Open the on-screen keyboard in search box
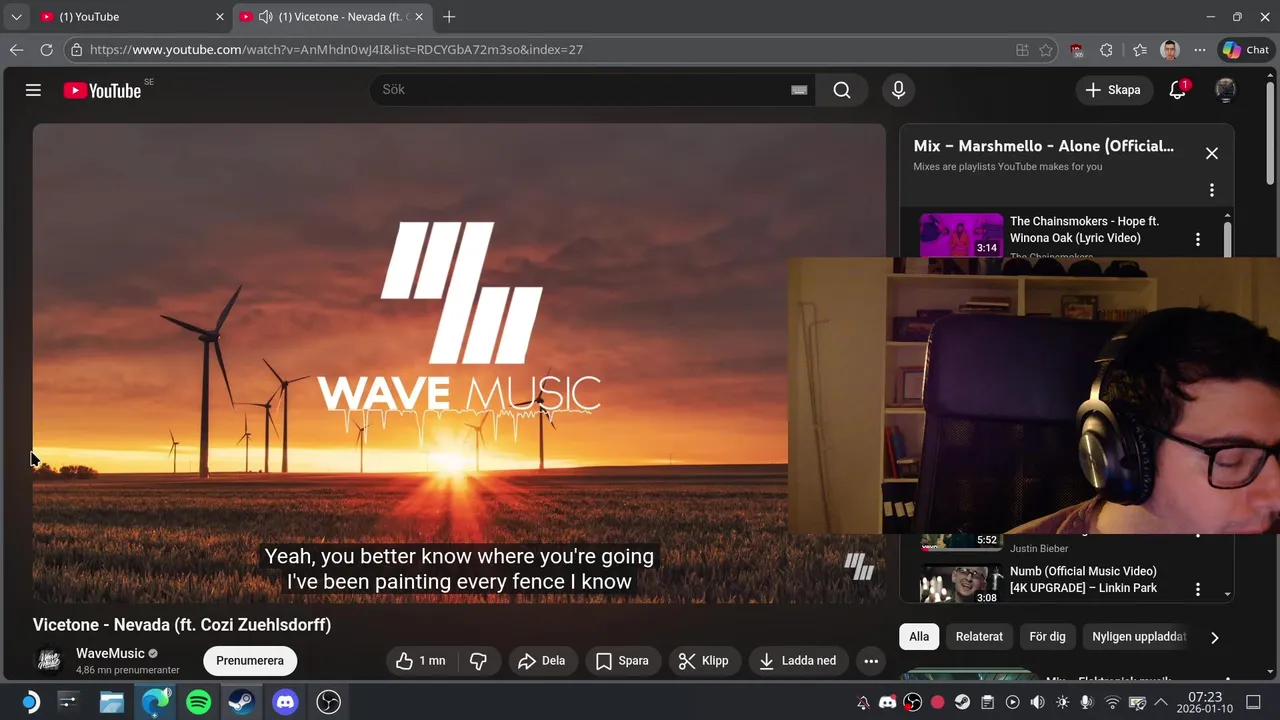Image resolution: width=1280 pixels, height=720 pixels. (x=799, y=90)
